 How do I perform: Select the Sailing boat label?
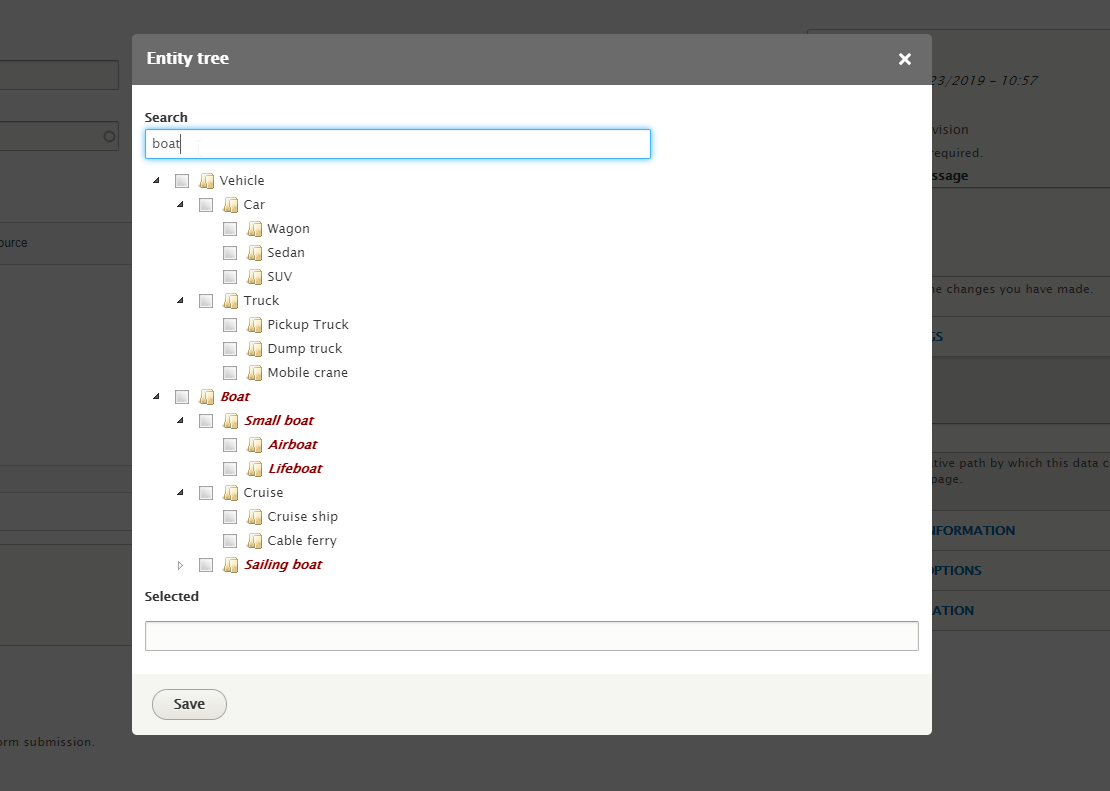[282, 564]
